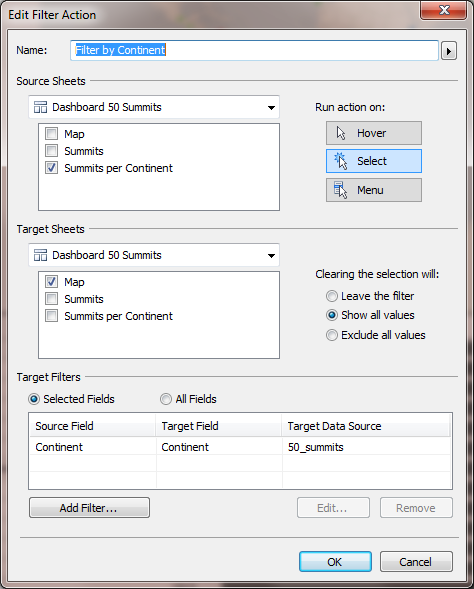This screenshot has height=589, width=474.
Task: Click the Cancel button
Action: pyautogui.click(x=416, y=562)
